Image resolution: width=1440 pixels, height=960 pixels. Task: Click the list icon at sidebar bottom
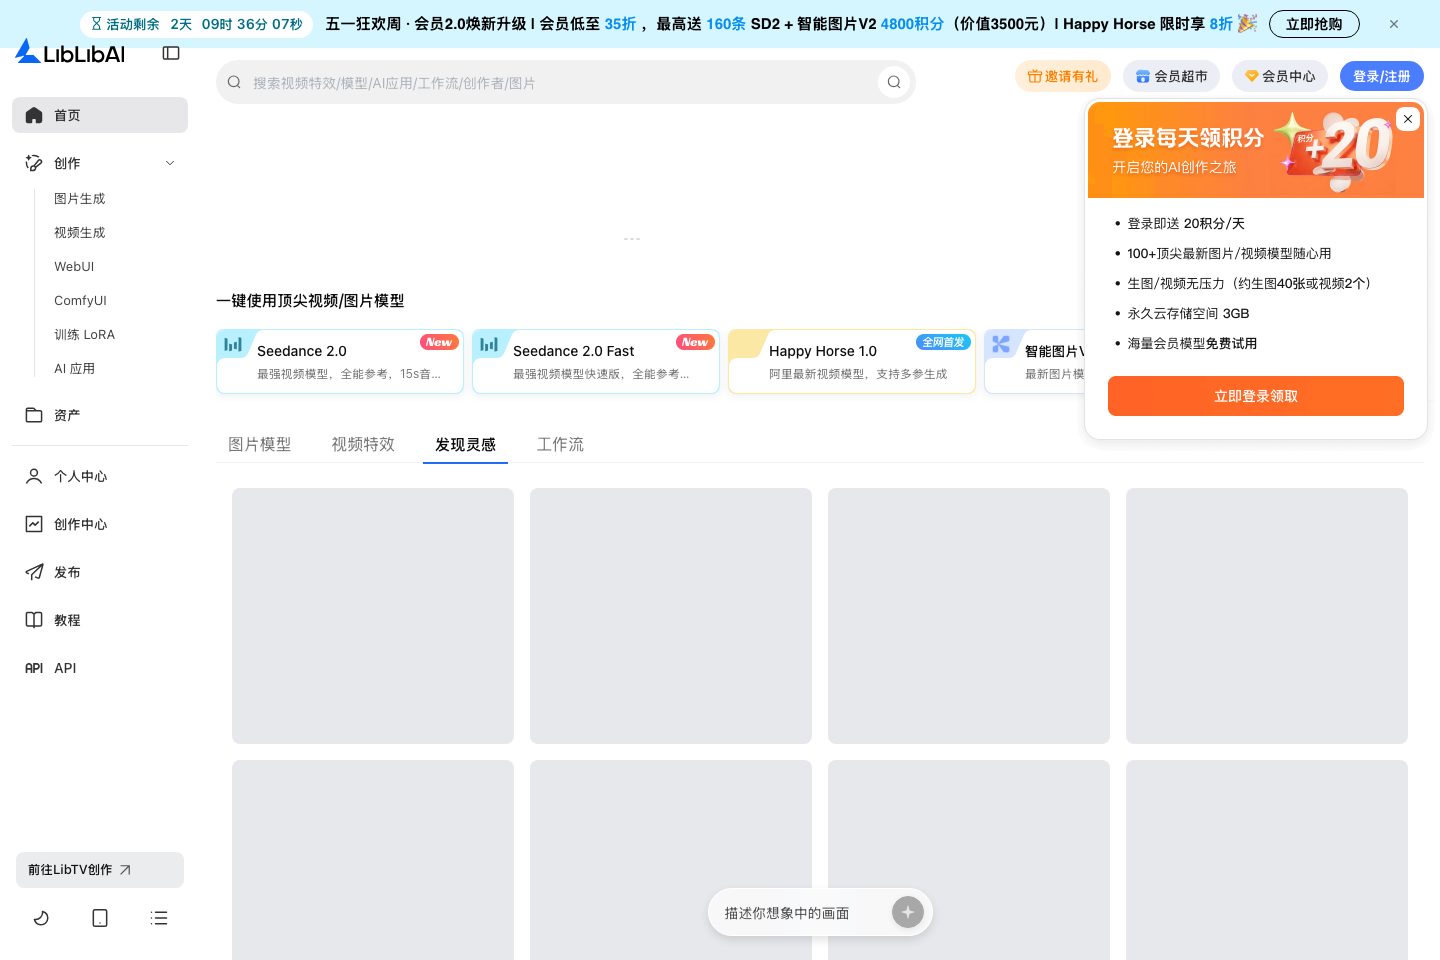(159, 918)
